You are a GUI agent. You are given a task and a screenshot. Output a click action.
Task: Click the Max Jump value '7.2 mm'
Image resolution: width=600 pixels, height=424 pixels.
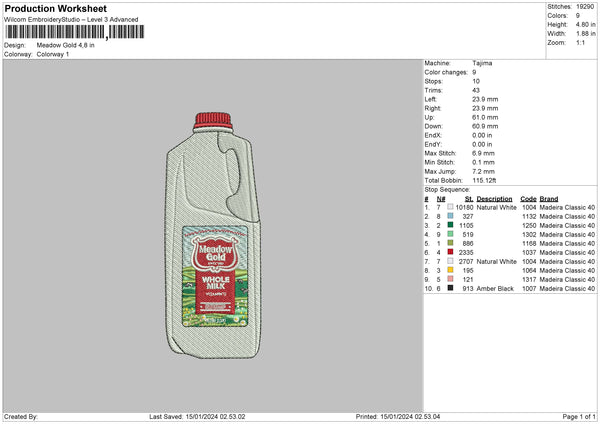tap(483, 171)
